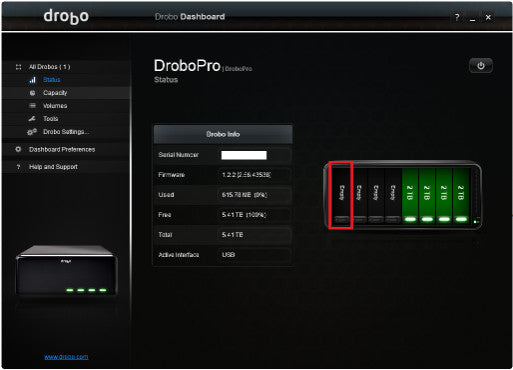Click the Serial Number value field

coord(244,155)
